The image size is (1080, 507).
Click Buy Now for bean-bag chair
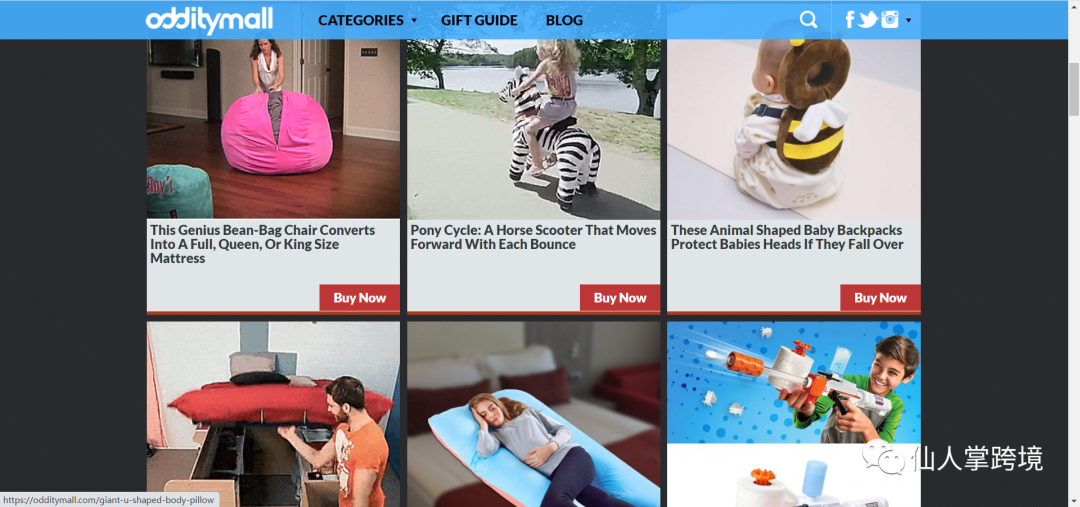(360, 298)
